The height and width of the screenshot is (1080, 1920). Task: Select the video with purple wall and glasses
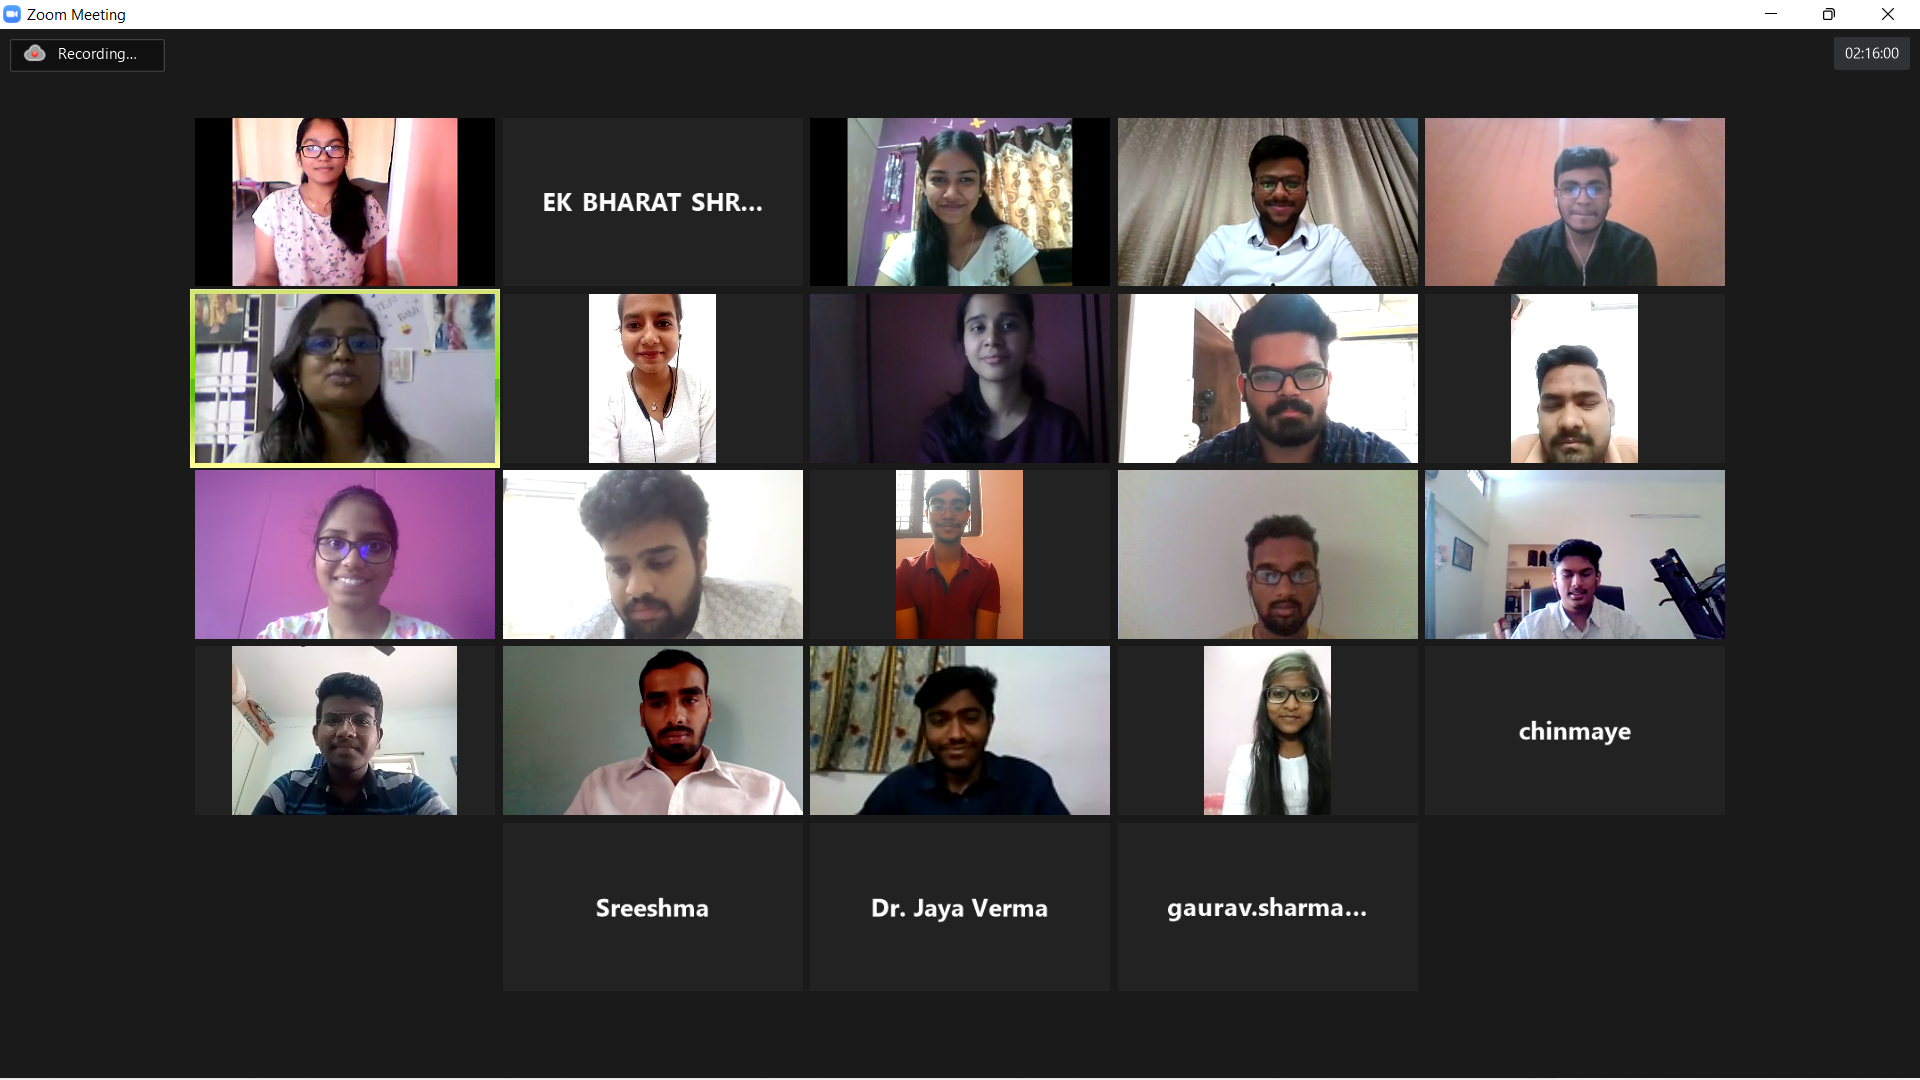(345, 554)
